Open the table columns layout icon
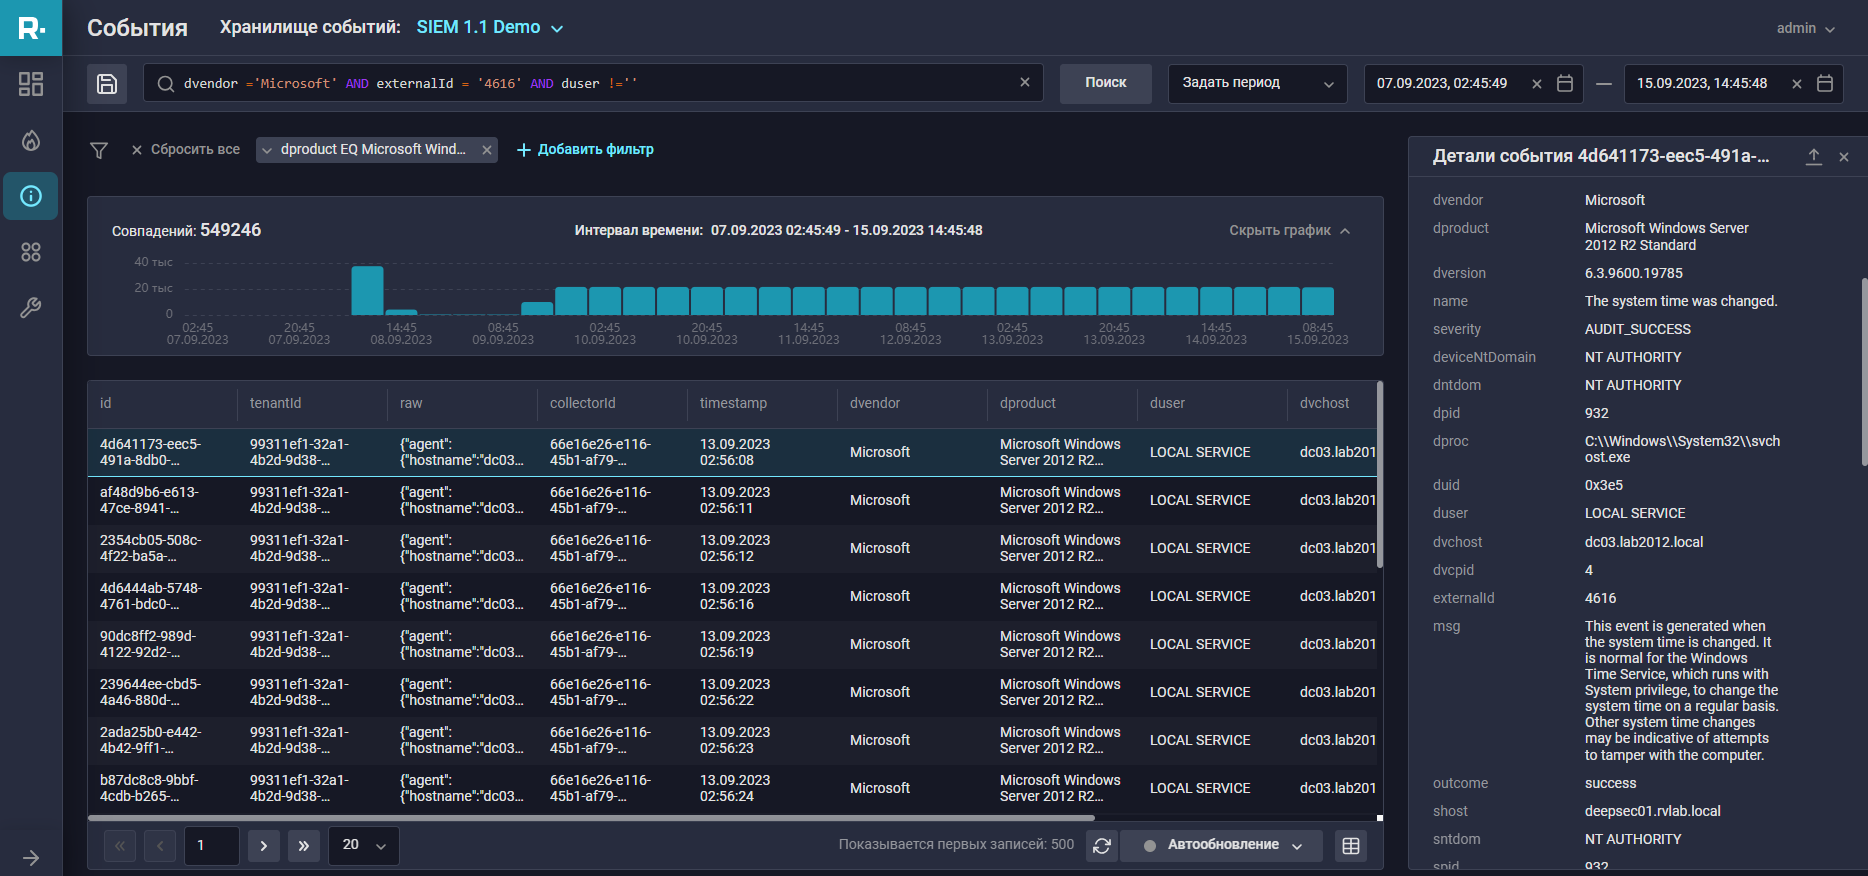The image size is (1868, 876). pos(1350,846)
